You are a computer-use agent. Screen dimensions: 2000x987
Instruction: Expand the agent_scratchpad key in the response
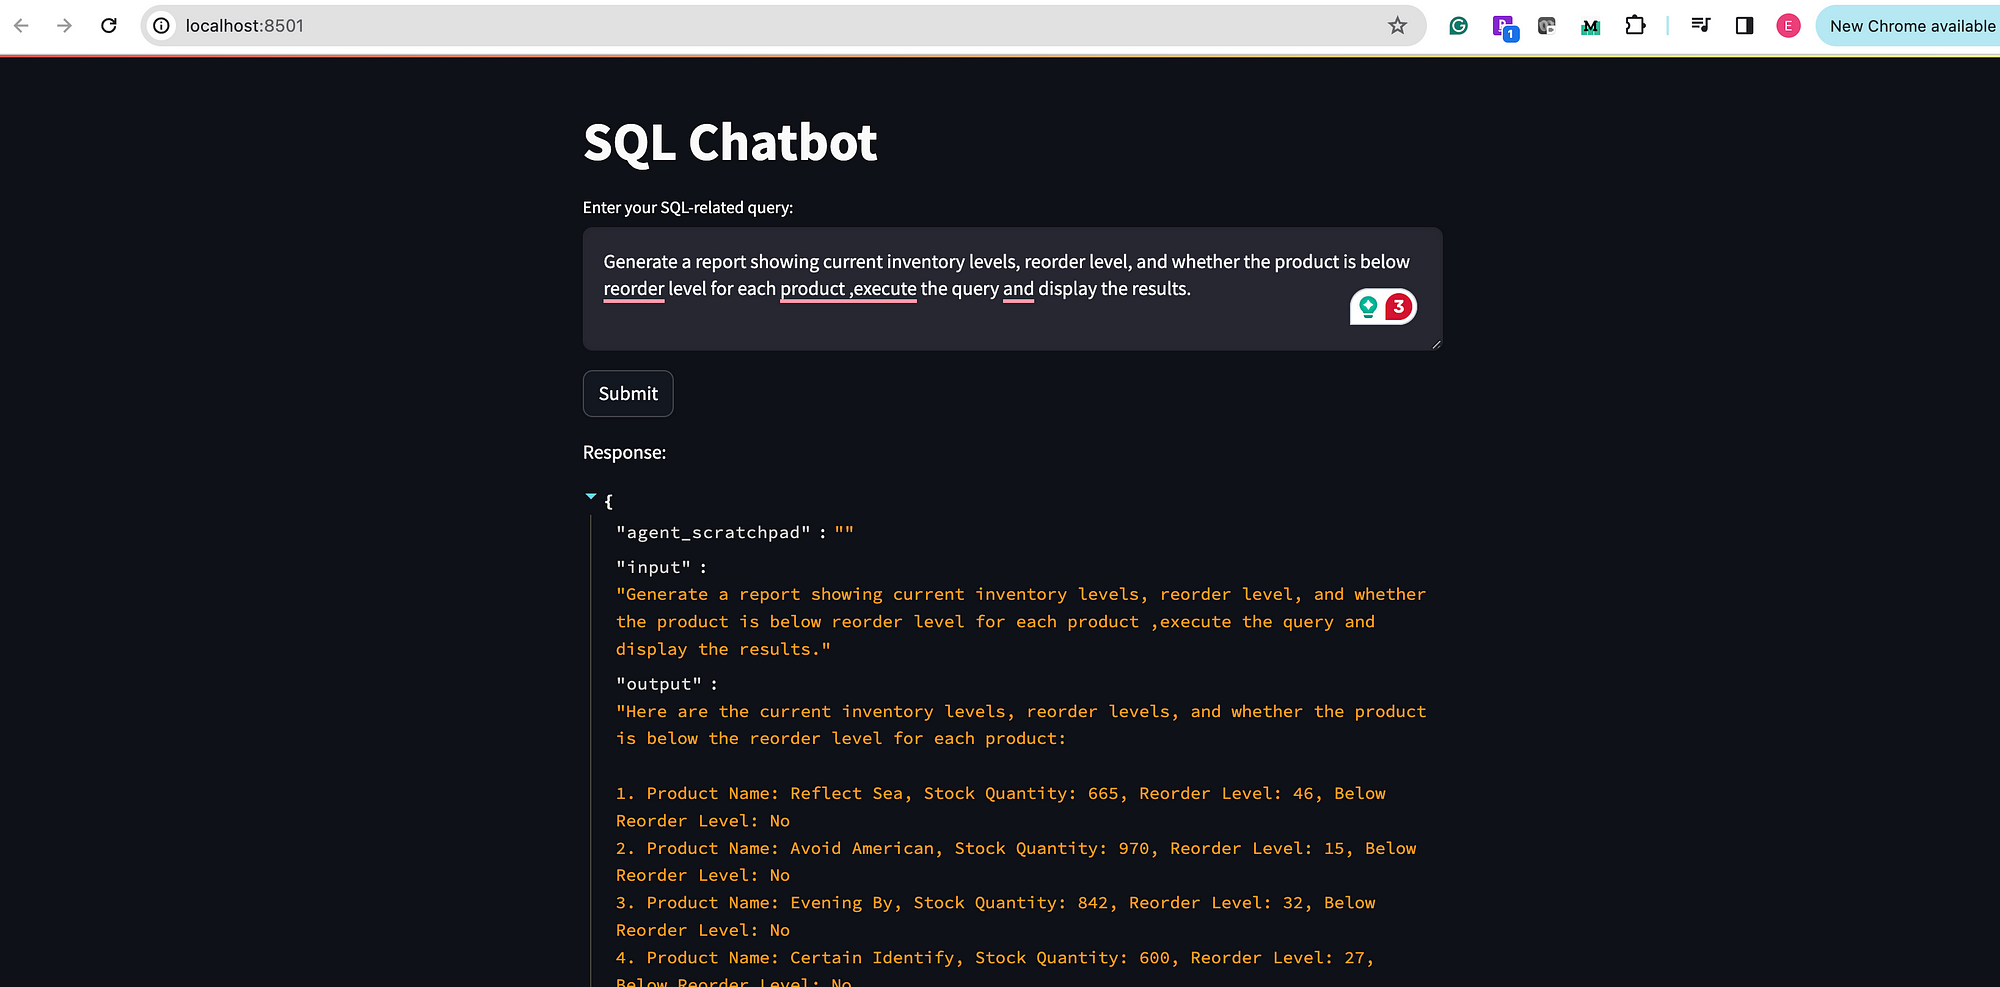coord(712,532)
